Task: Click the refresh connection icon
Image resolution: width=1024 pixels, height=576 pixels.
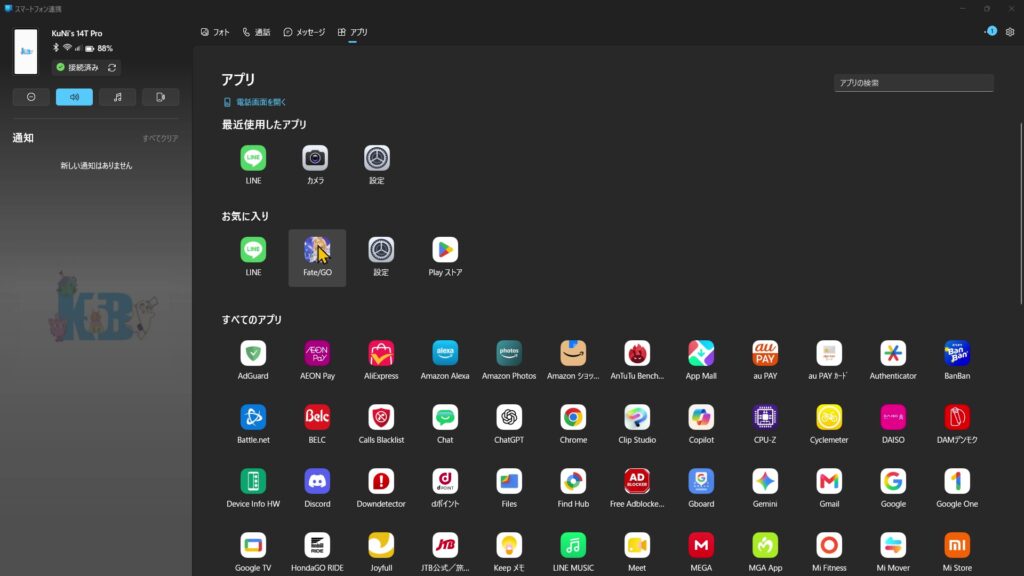Action: pos(112,67)
